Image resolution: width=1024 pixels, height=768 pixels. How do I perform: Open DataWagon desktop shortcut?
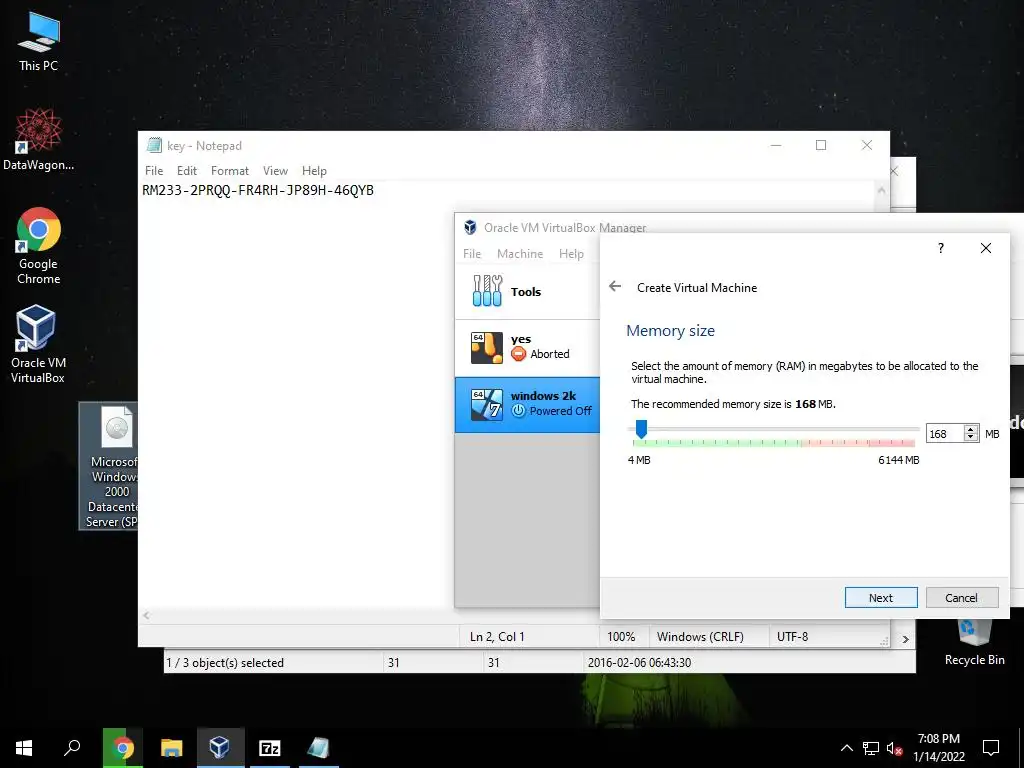(39, 140)
